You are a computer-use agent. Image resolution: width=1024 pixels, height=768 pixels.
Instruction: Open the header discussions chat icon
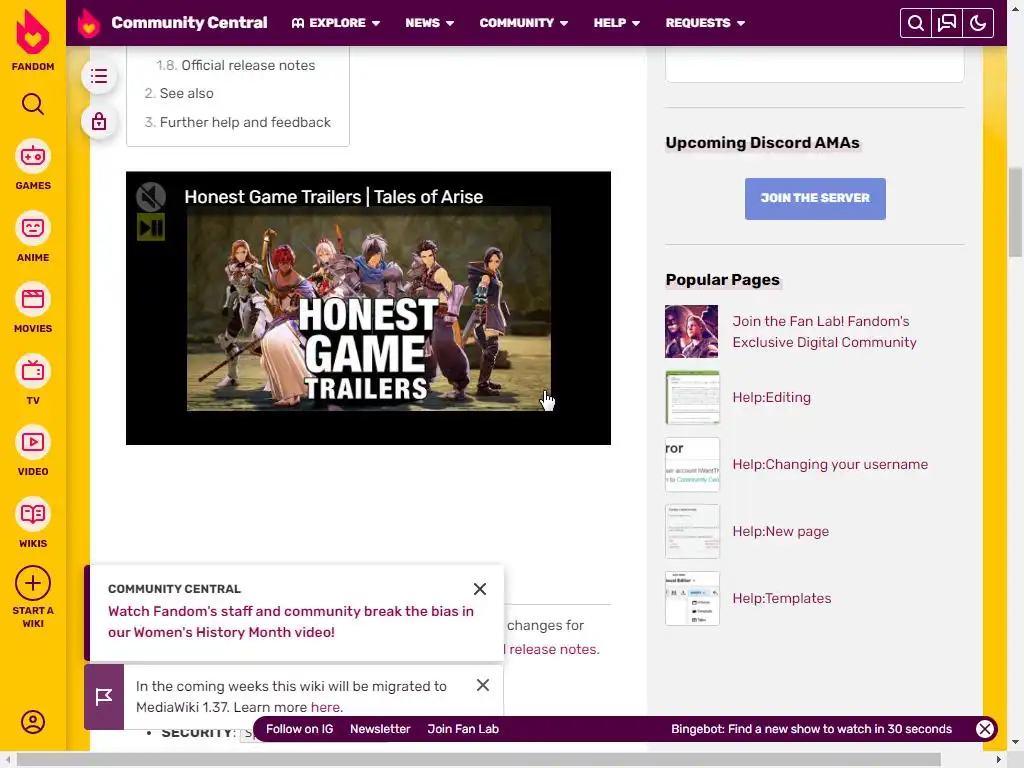pos(947,24)
